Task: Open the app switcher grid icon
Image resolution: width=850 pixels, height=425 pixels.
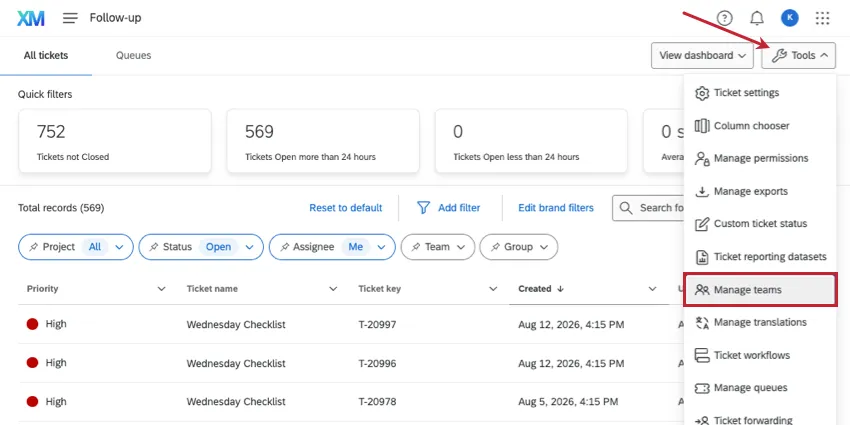Action: 822,18
